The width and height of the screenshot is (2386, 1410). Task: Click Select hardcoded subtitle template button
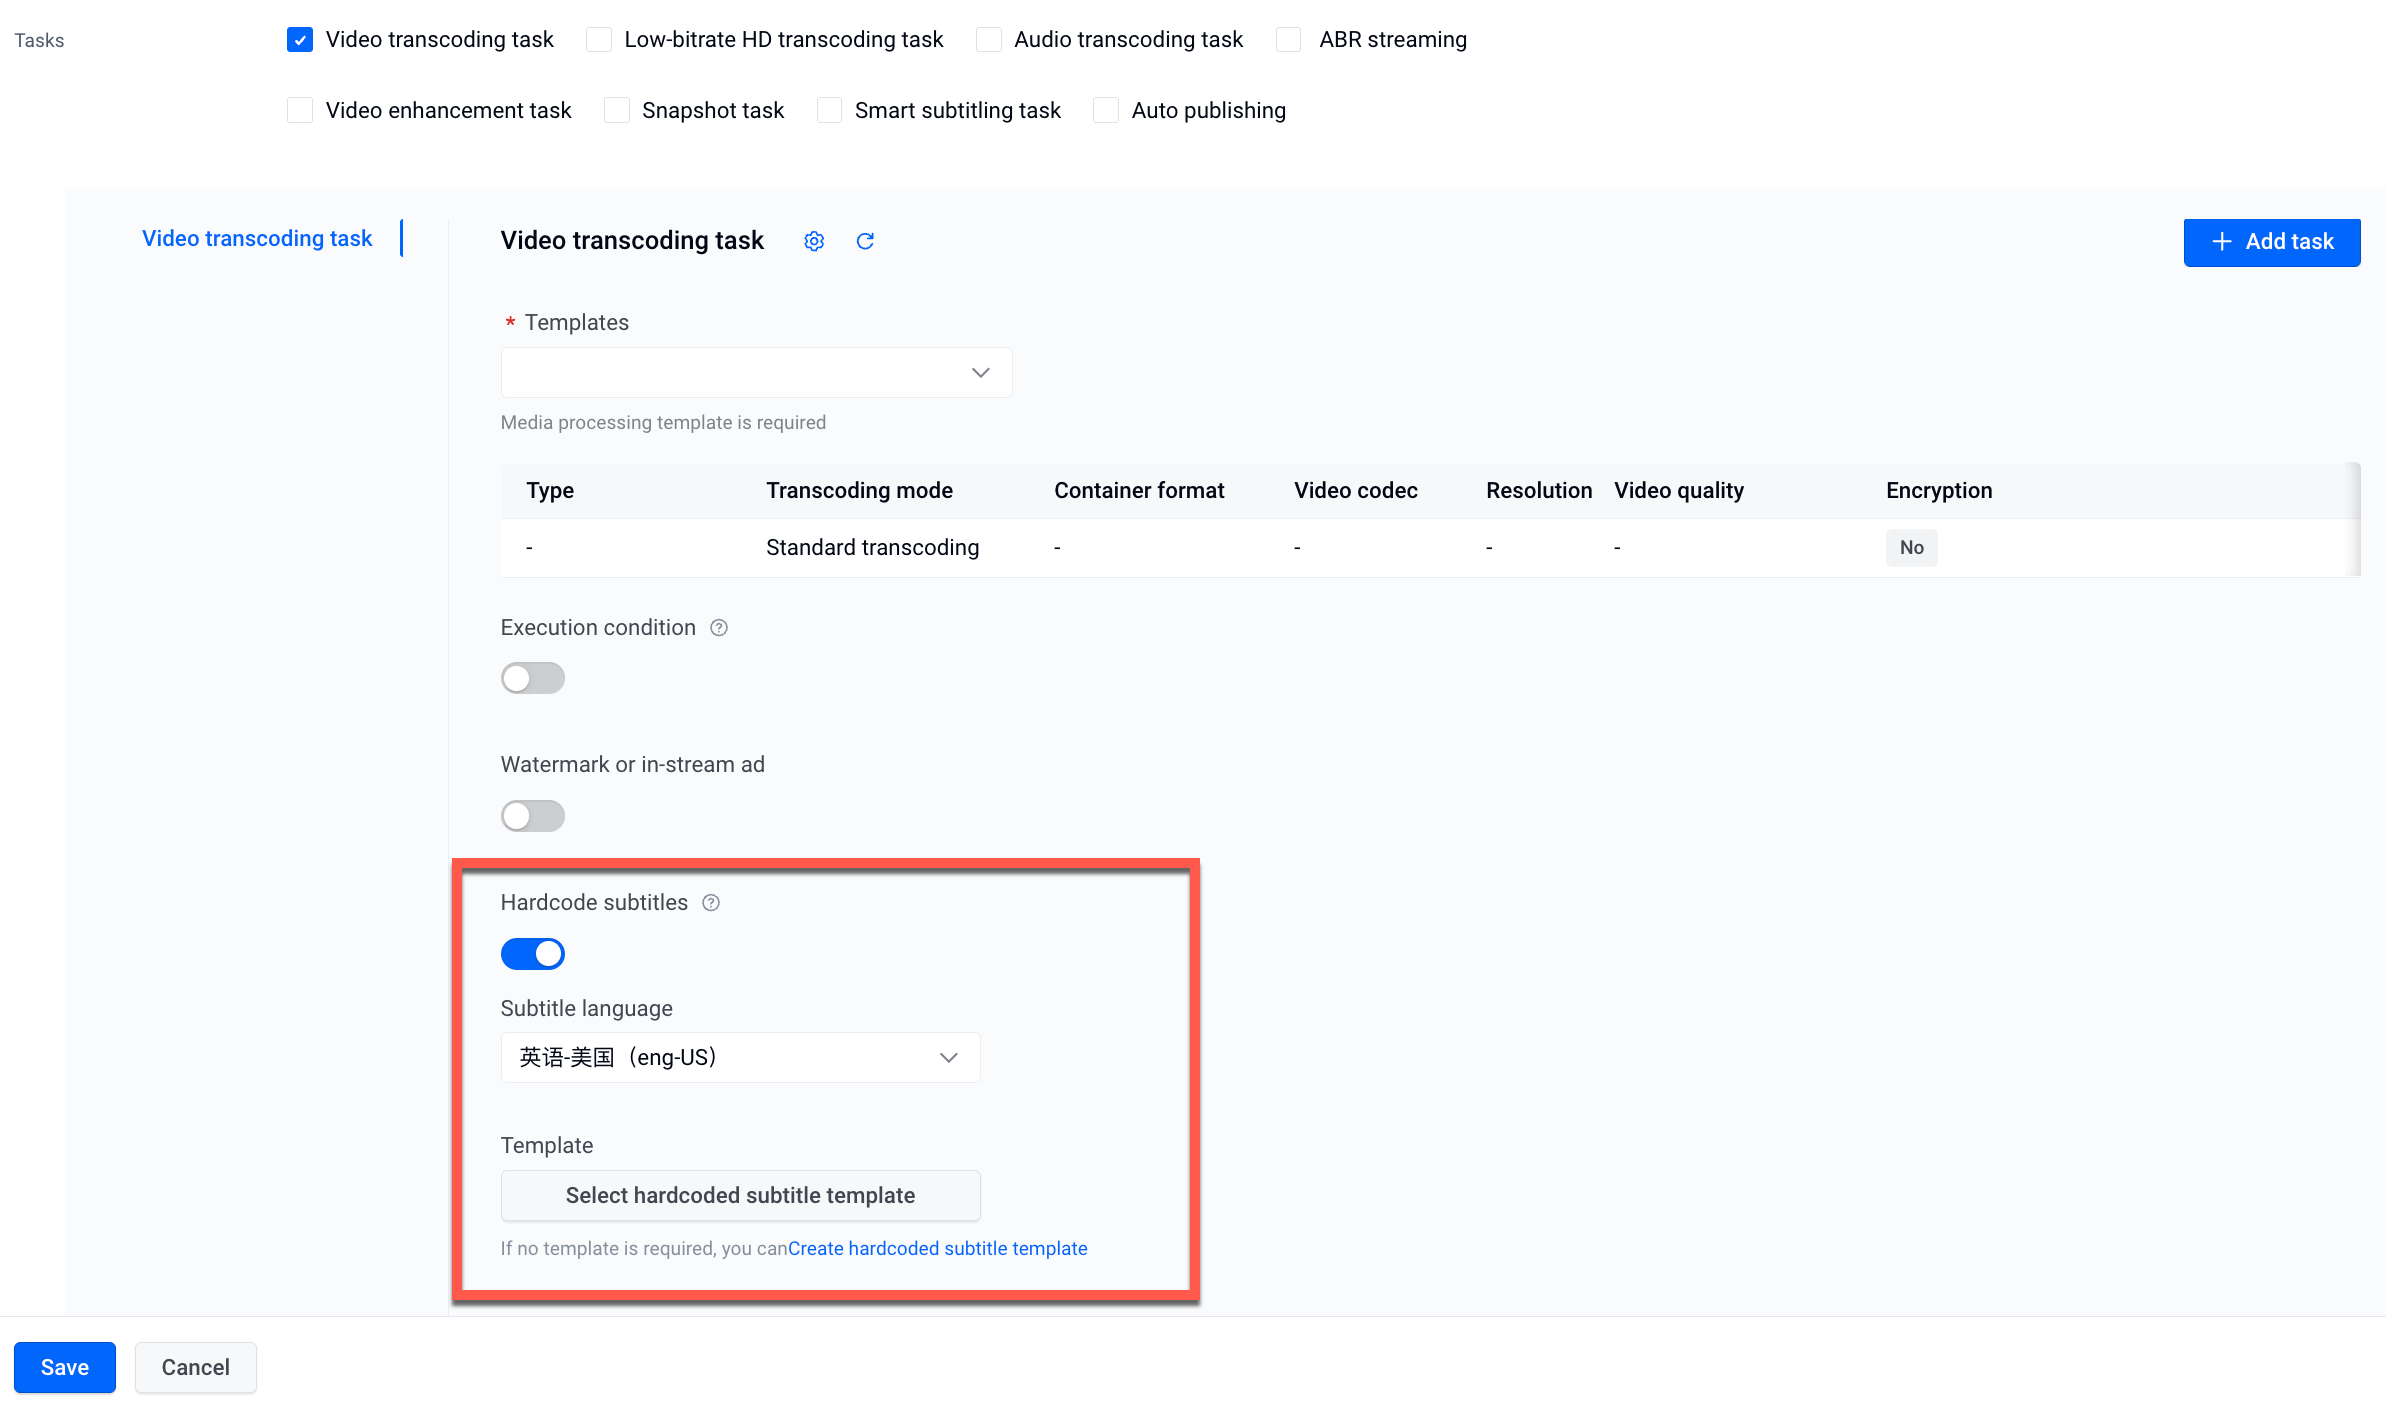[740, 1196]
